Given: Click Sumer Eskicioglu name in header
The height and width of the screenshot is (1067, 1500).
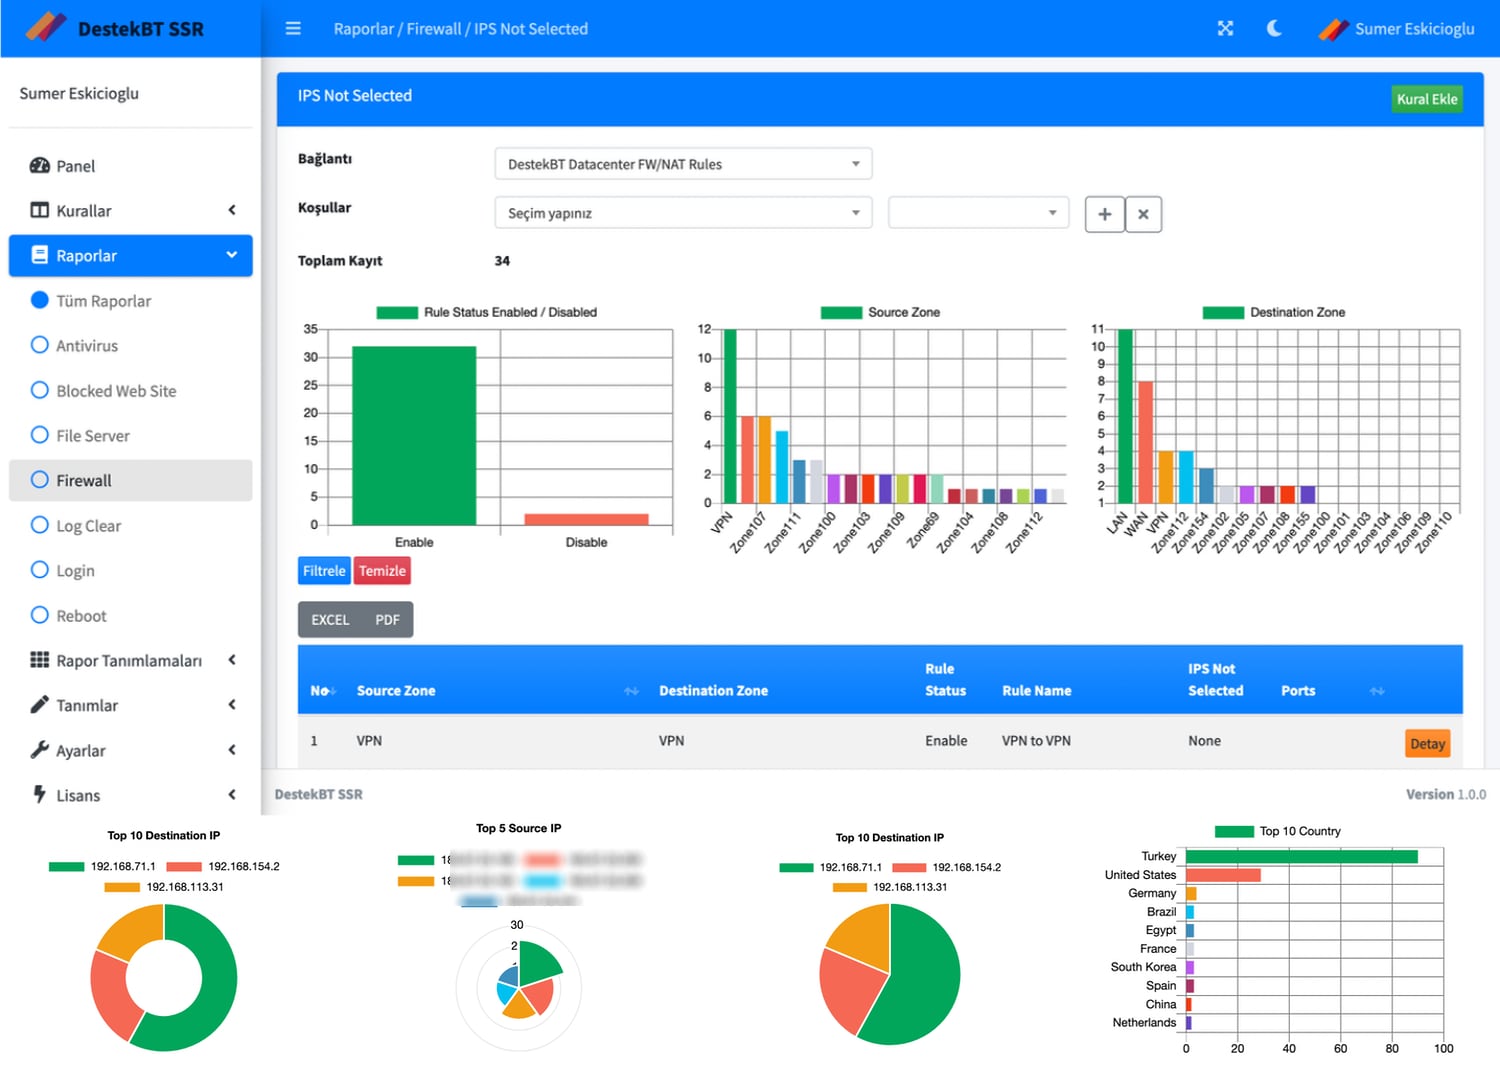Looking at the screenshot, I should point(1414,28).
